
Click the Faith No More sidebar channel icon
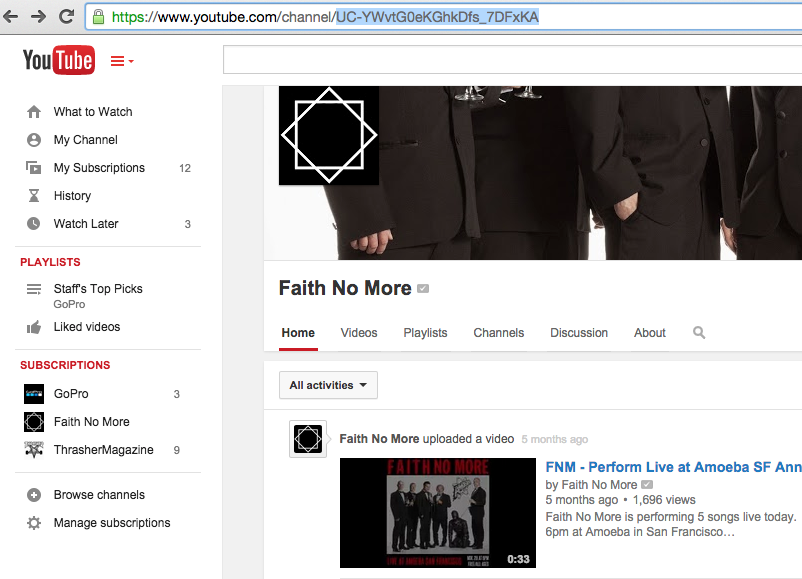[x=34, y=422]
